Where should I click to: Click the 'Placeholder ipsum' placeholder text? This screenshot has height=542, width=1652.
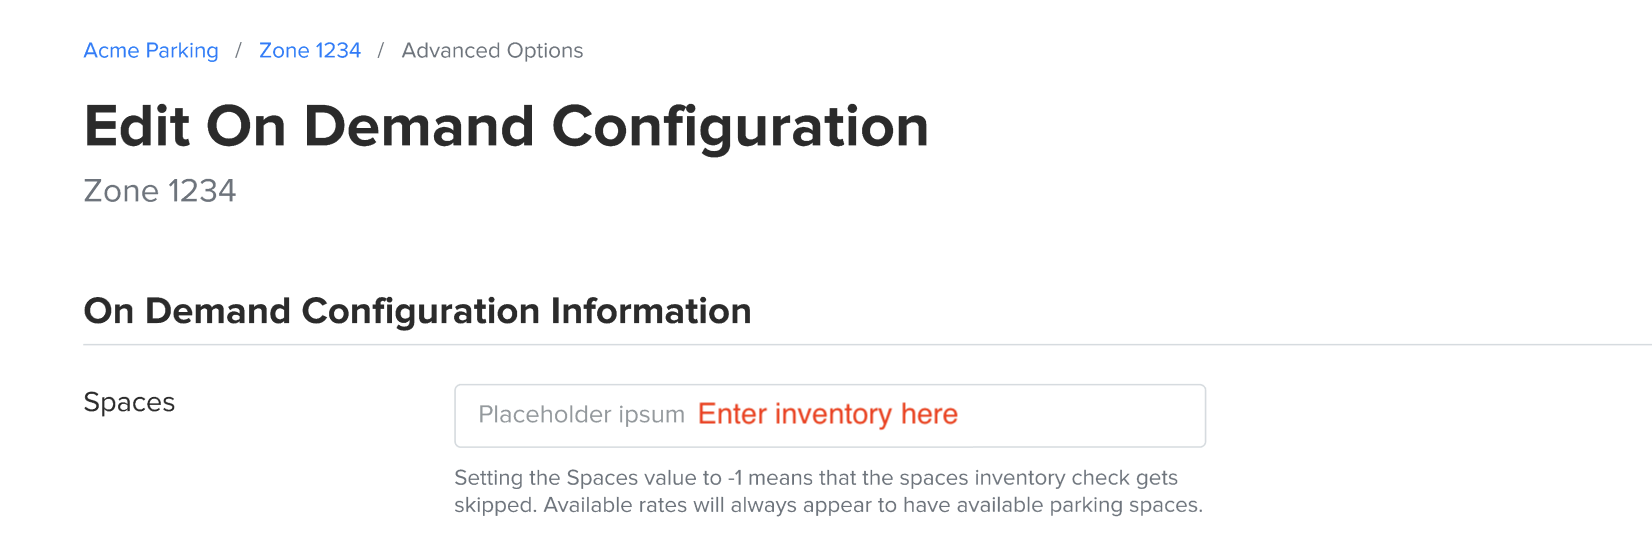click(x=581, y=415)
